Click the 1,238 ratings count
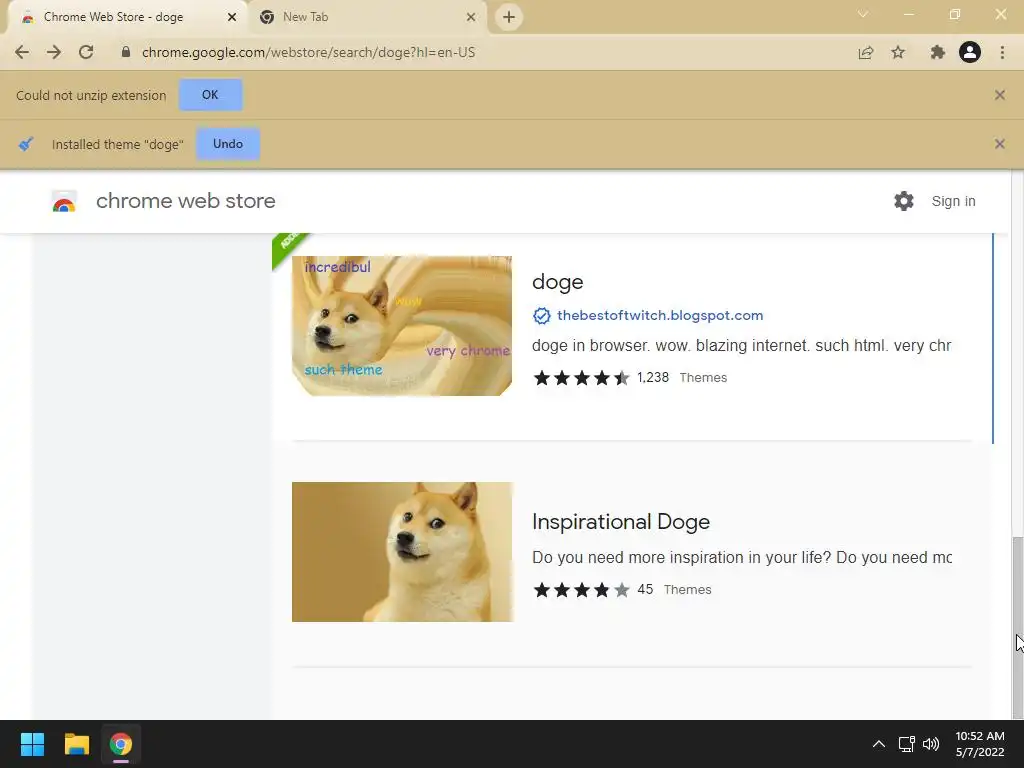1024x768 pixels. pyautogui.click(x=653, y=377)
